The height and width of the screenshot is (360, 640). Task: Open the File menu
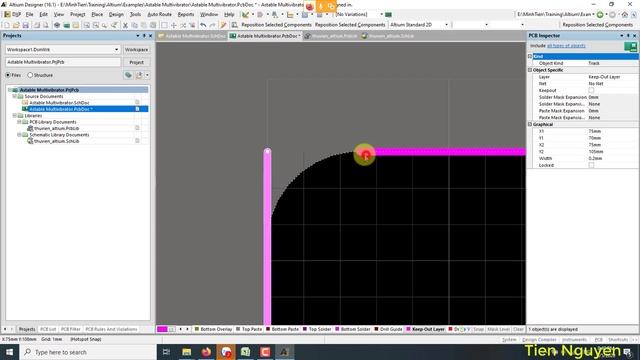click(29, 14)
